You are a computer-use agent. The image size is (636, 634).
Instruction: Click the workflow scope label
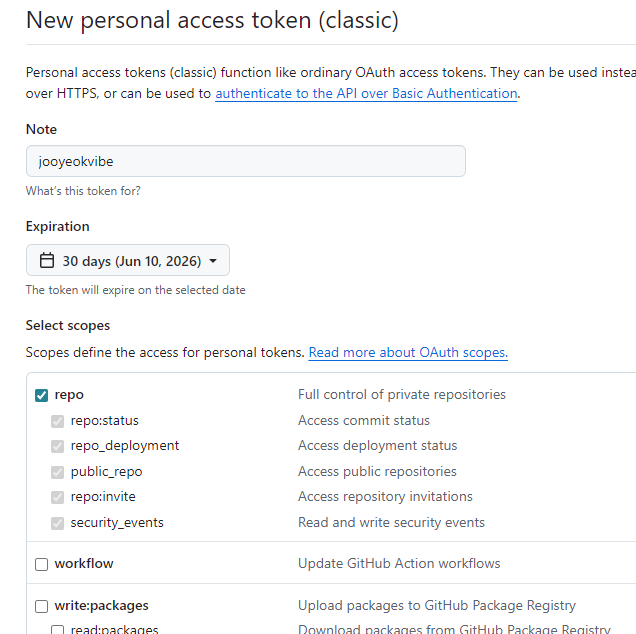pyautogui.click(x=84, y=563)
